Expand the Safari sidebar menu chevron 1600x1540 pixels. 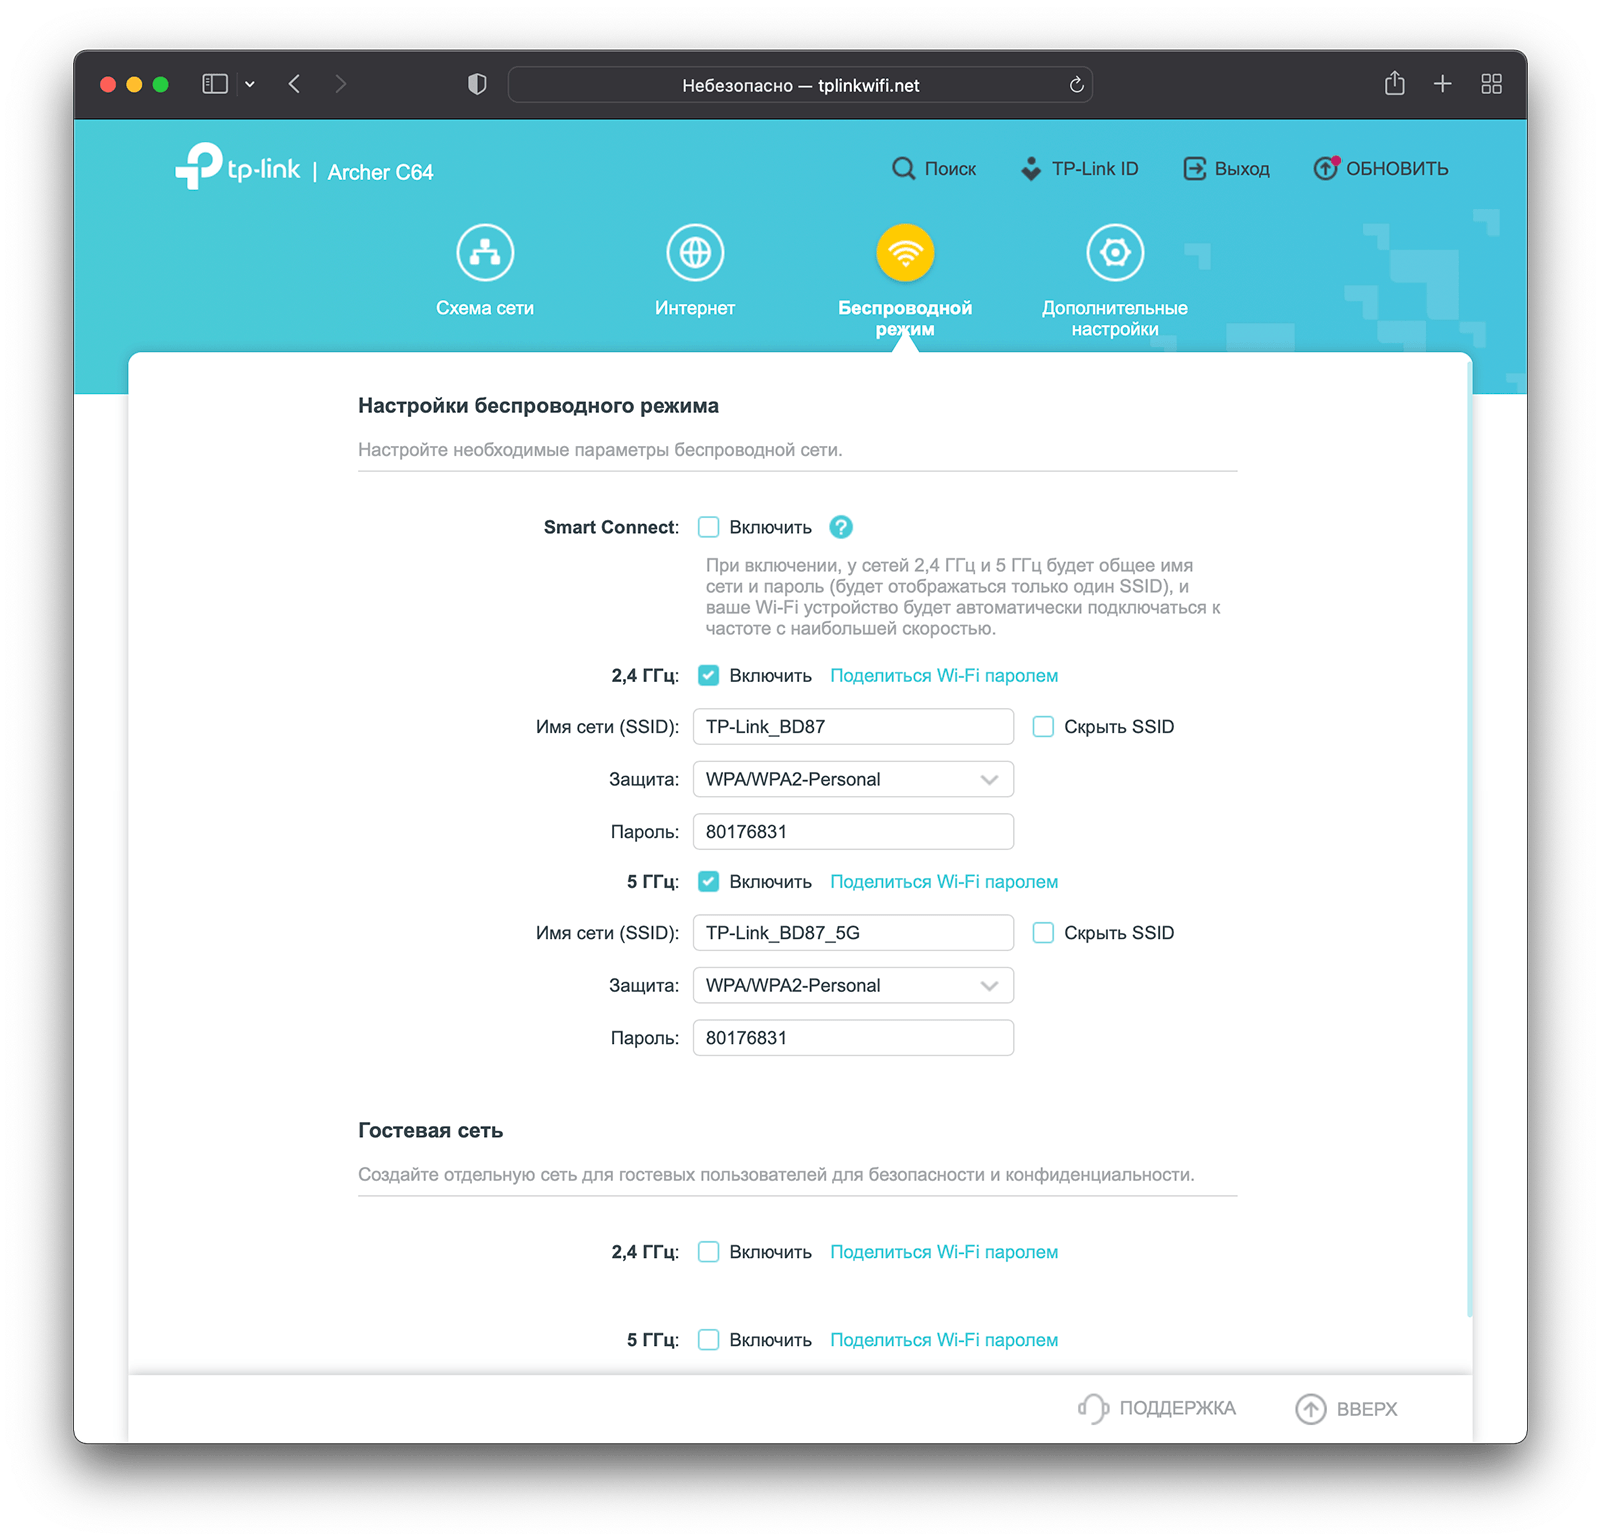[x=250, y=85]
